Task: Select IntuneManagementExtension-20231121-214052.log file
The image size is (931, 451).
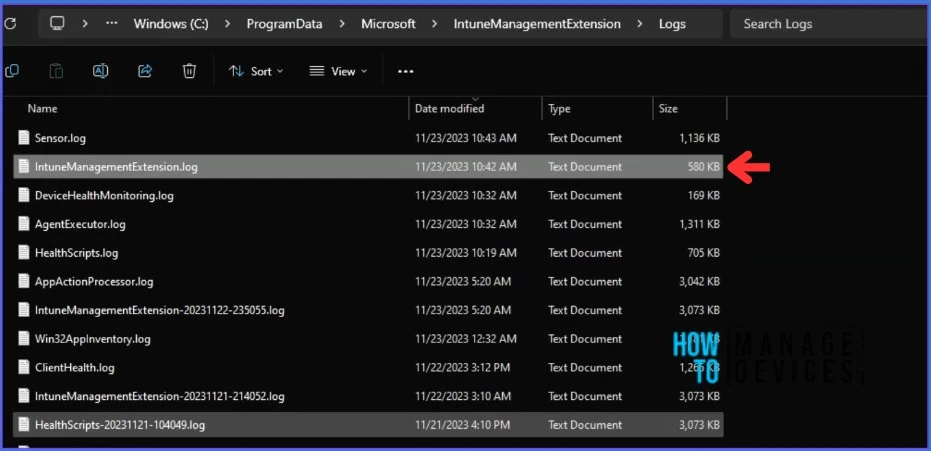Action: click(x=368, y=396)
